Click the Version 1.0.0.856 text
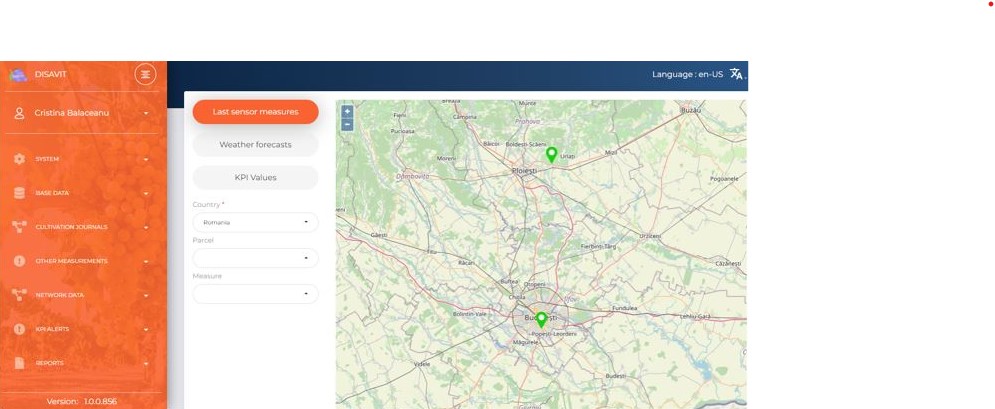The image size is (995, 409). coord(82,401)
